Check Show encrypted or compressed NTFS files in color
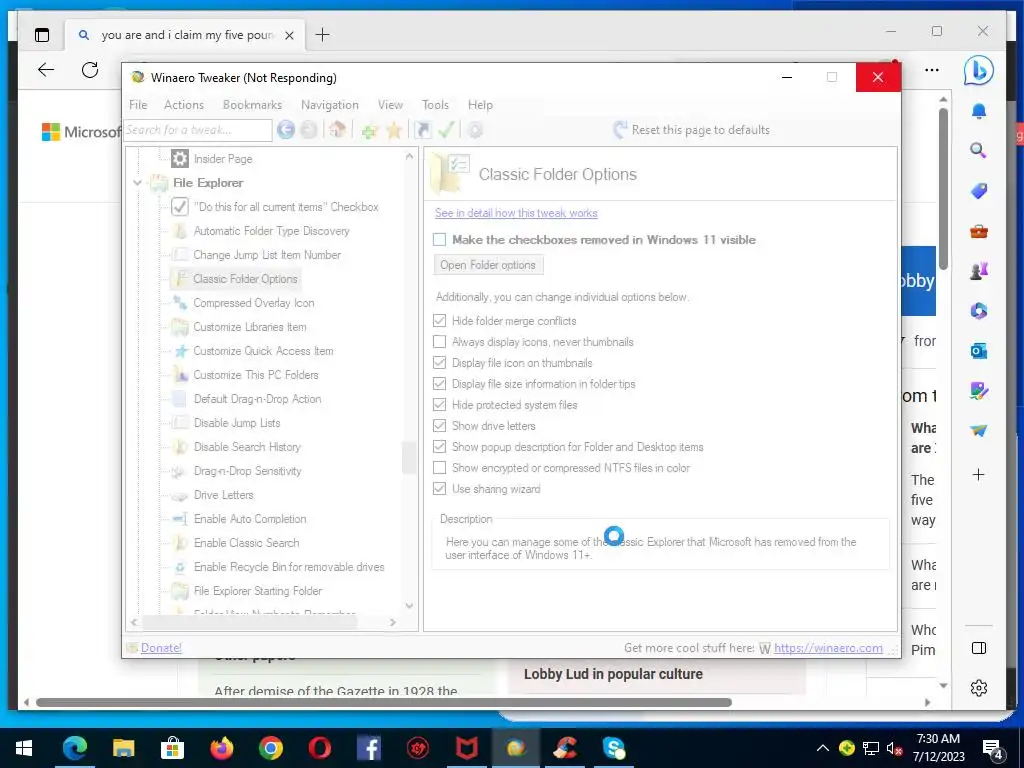 440,468
